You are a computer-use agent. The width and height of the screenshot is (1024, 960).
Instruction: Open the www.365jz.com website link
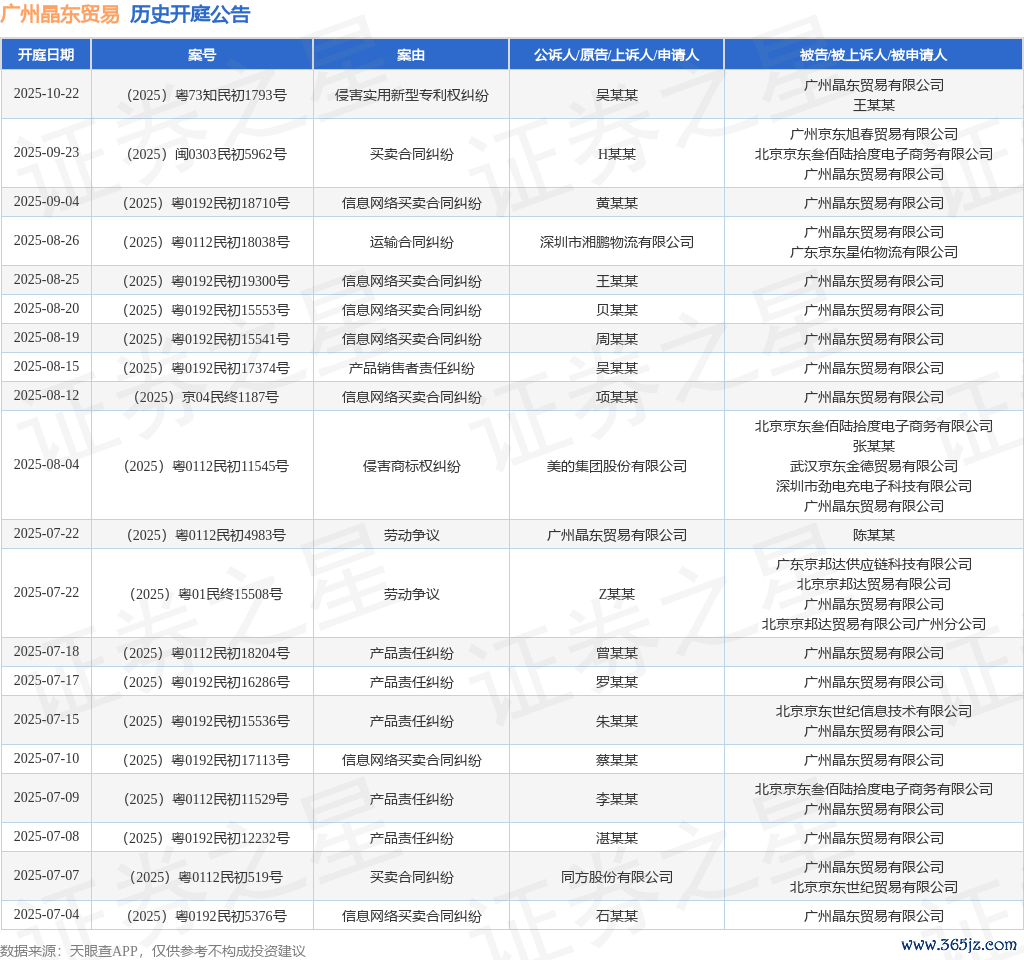point(958,944)
